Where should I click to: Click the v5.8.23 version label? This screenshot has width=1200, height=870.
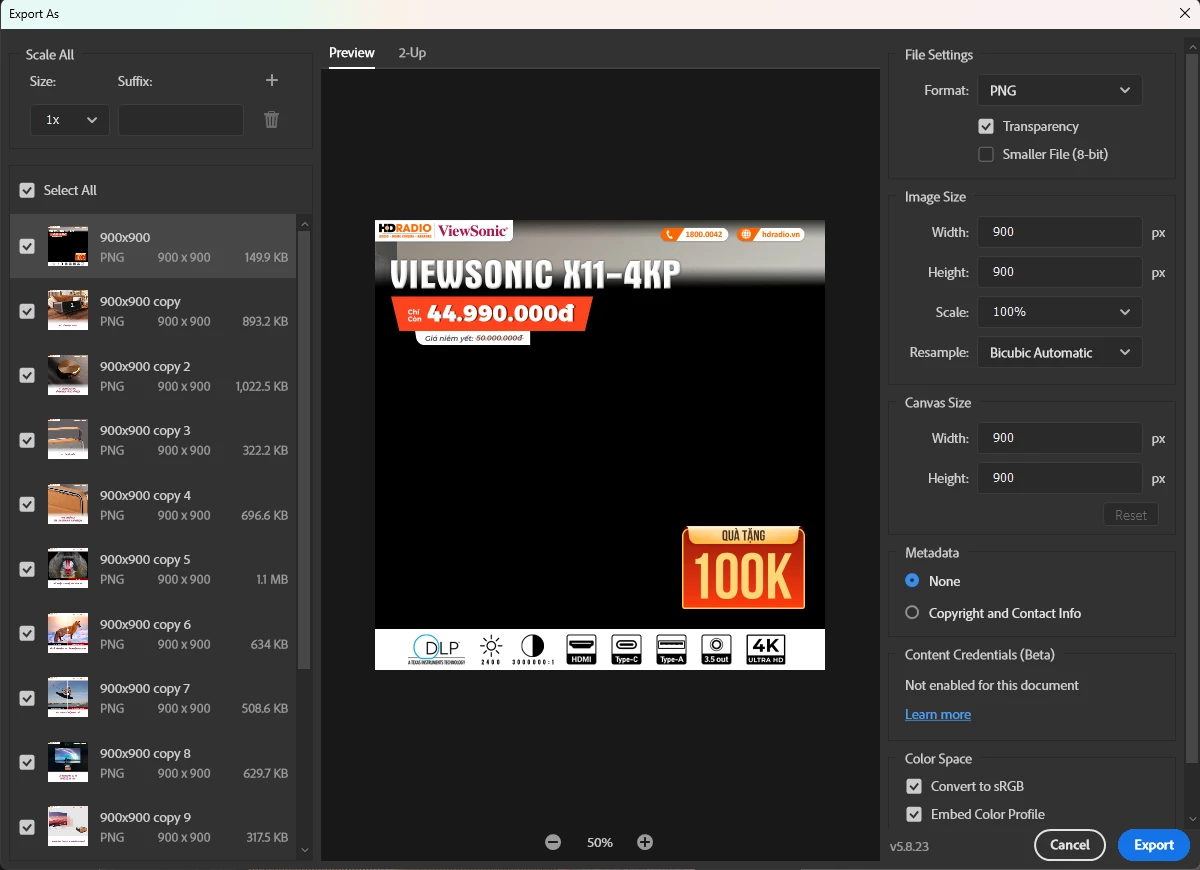click(x=910, y=847)
